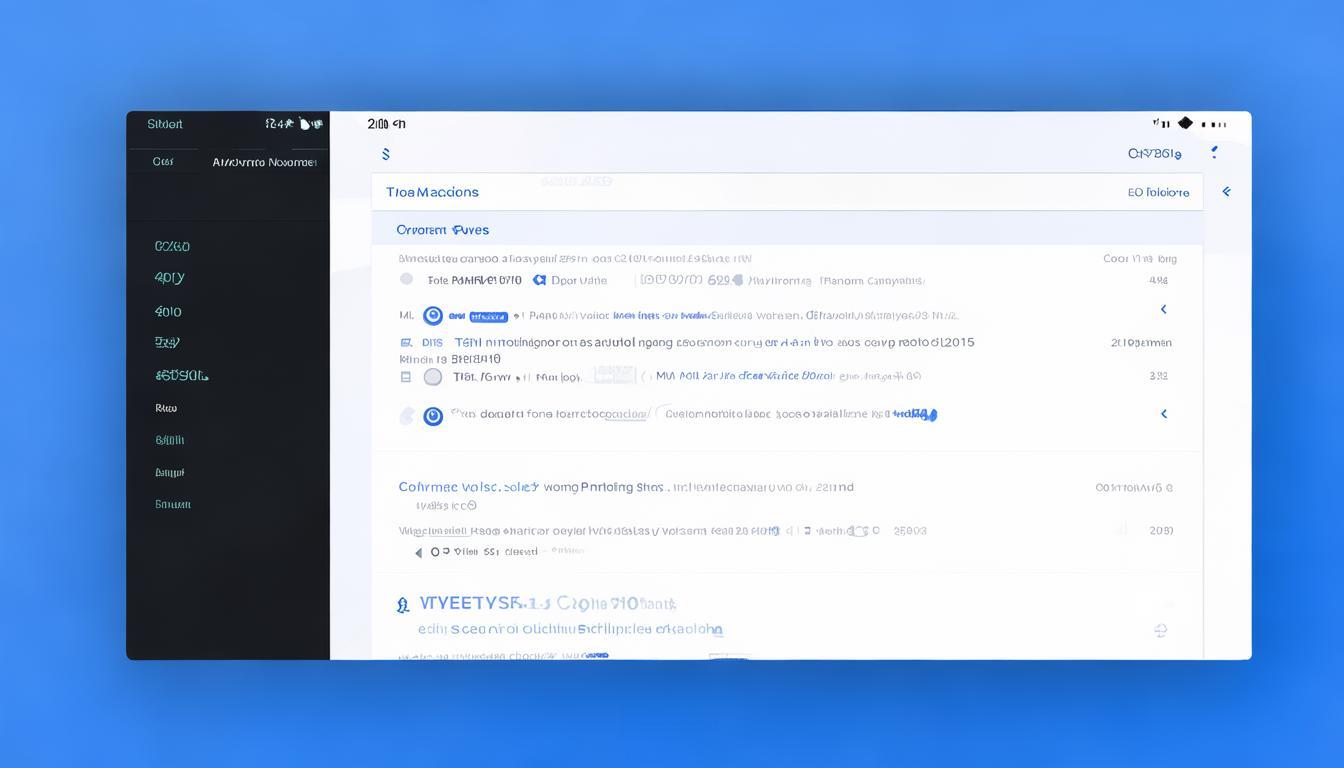Image resolution: width=1344 pixels, height=768 pixels.
Task: Click the Tioa Maccions header field
Action: pos(432,192)
